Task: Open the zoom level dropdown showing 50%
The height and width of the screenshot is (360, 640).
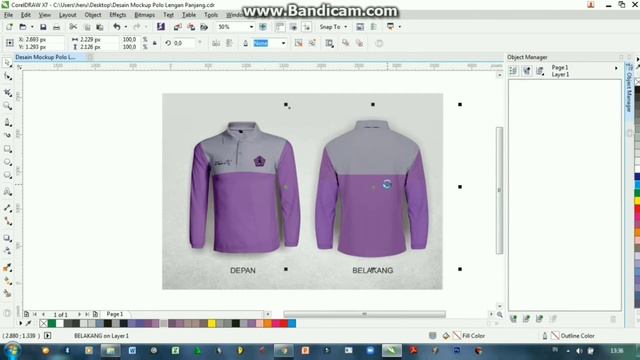Action: click(251, 27)
